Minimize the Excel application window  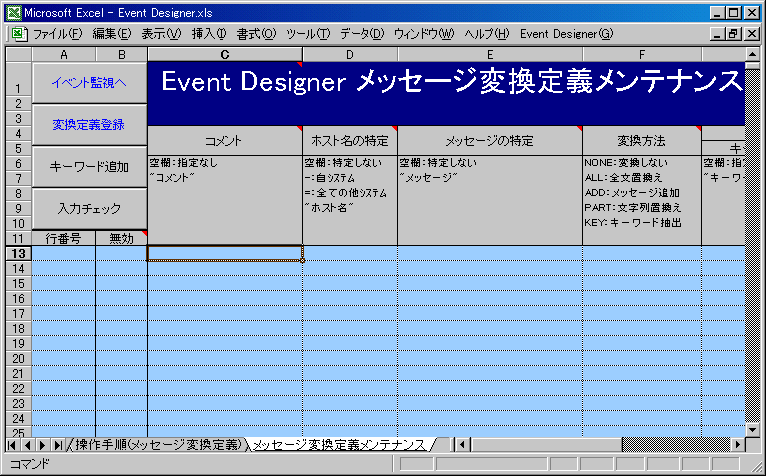(x=717, y=13)
